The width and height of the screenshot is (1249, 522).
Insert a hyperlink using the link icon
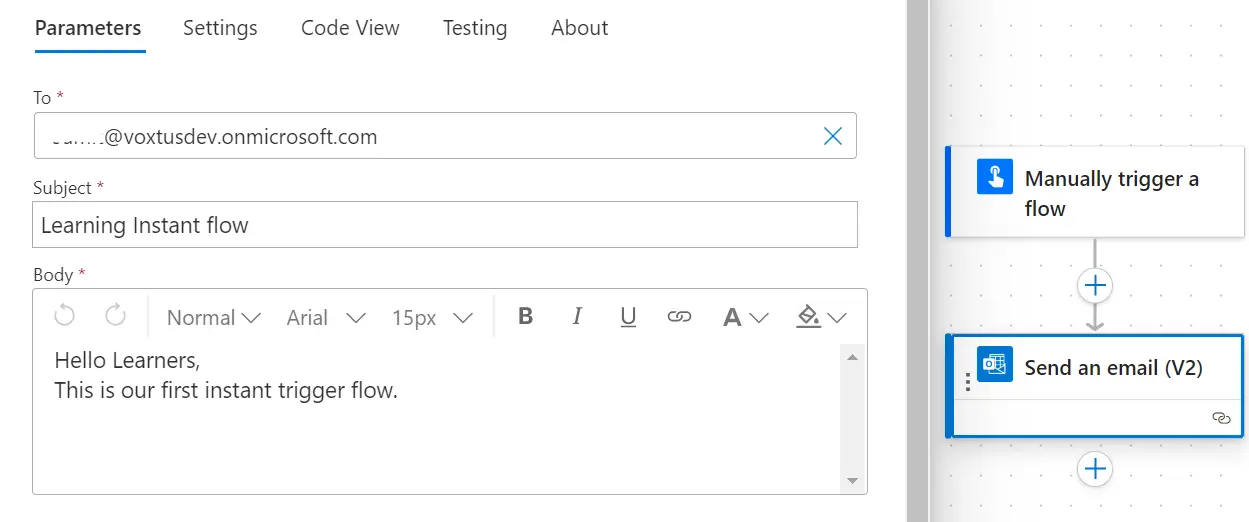pyautogui.click(x=679, y=317)
